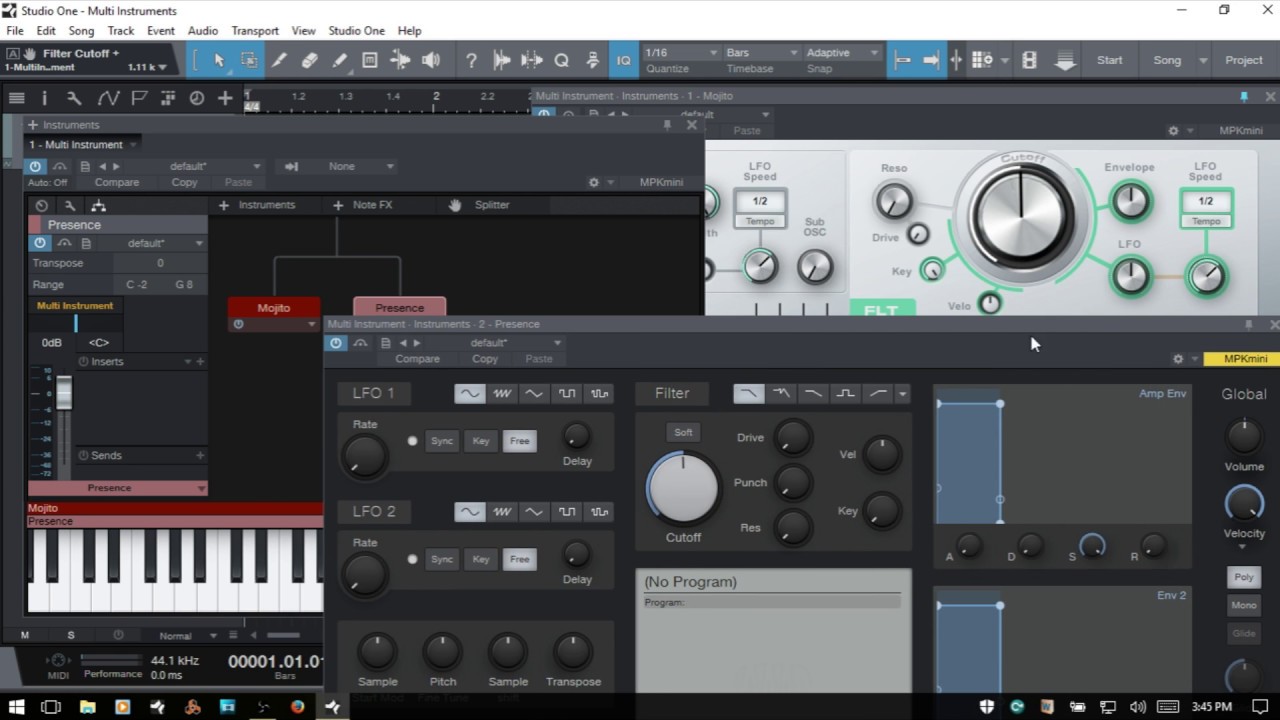The width and height of the screenshot is (1280, 720).
Task: Open File Explorer from the taskbar
Action: click(87, 707)
